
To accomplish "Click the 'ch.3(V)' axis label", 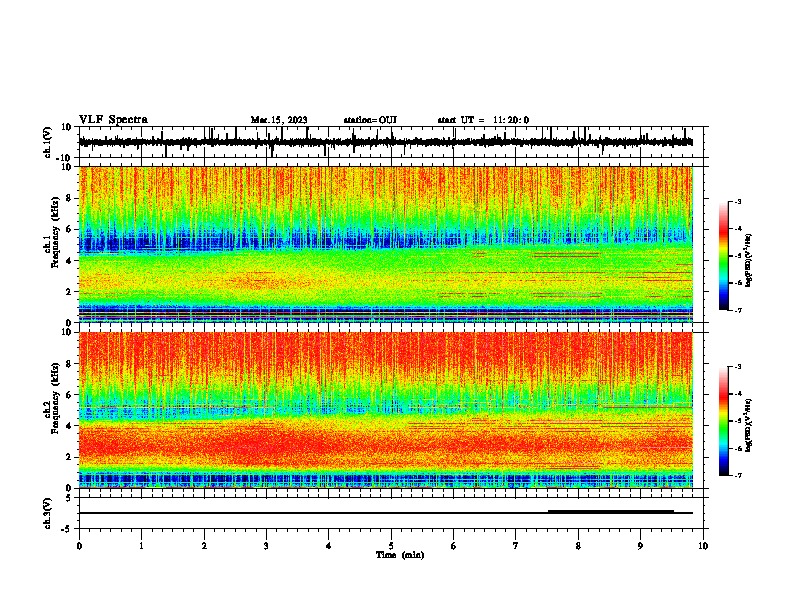I will click(x=48, y=514).
